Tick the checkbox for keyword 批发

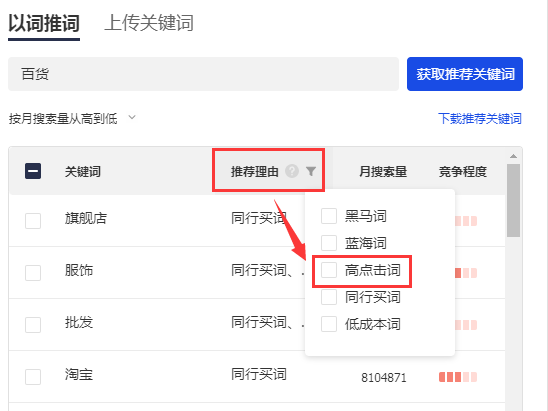click(x=33, y=325)
